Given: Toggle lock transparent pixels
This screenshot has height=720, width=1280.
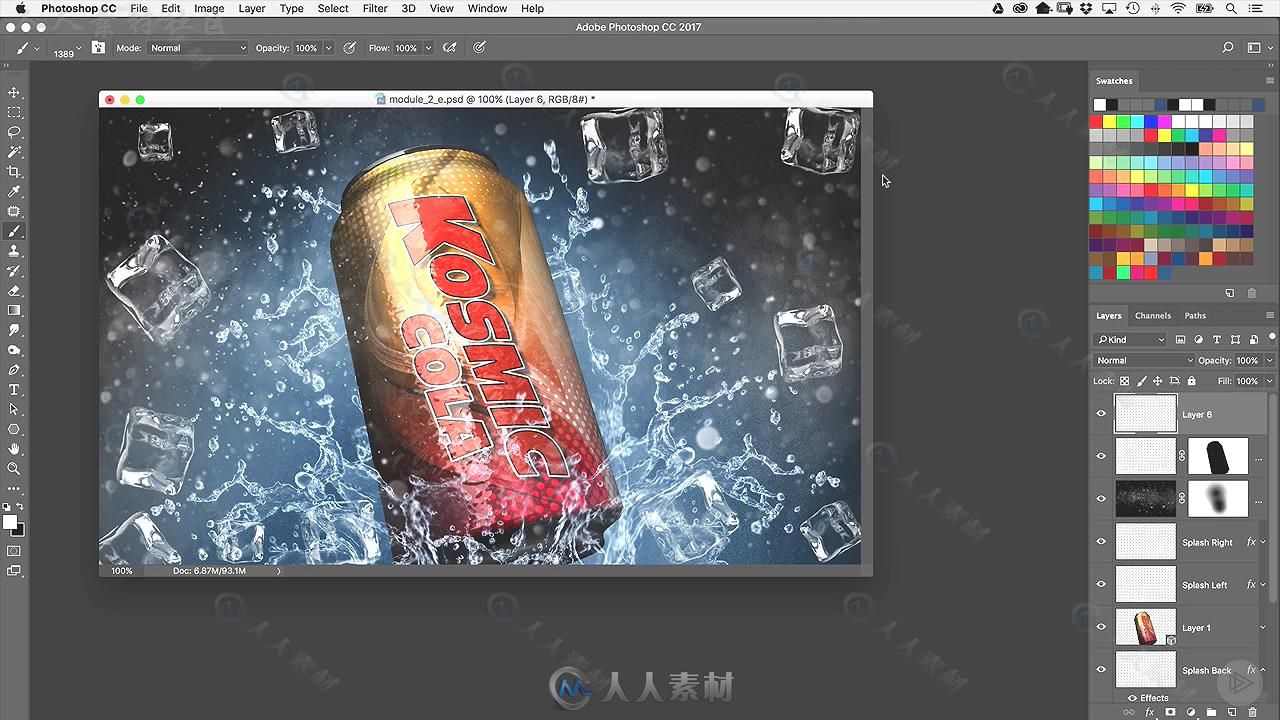Looking at the screenshot, I should point(1124,381).
